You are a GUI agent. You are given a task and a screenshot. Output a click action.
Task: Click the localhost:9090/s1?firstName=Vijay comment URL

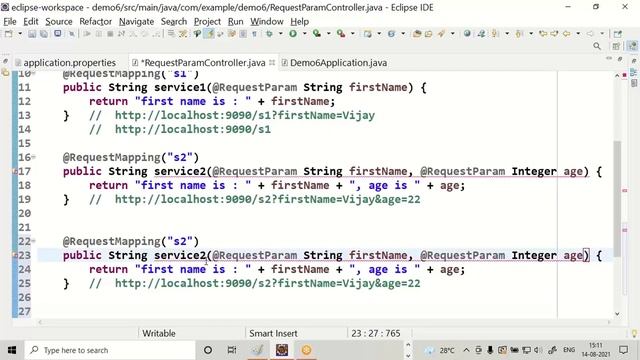click(x=244, y=116)
